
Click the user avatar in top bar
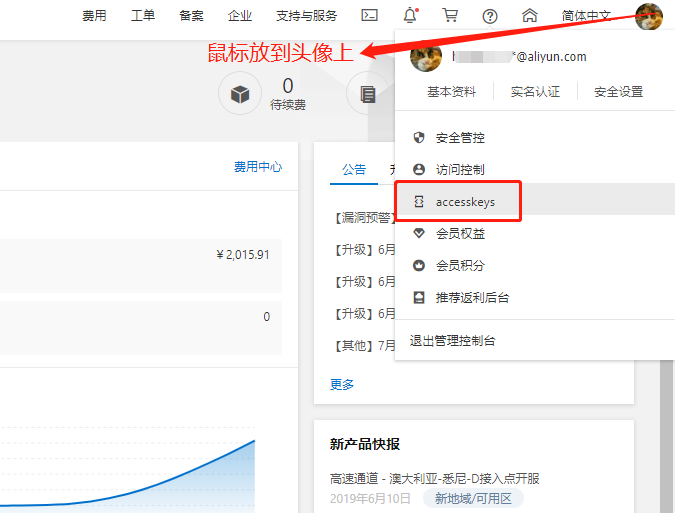pyautogui.click(x=648, y=16)
